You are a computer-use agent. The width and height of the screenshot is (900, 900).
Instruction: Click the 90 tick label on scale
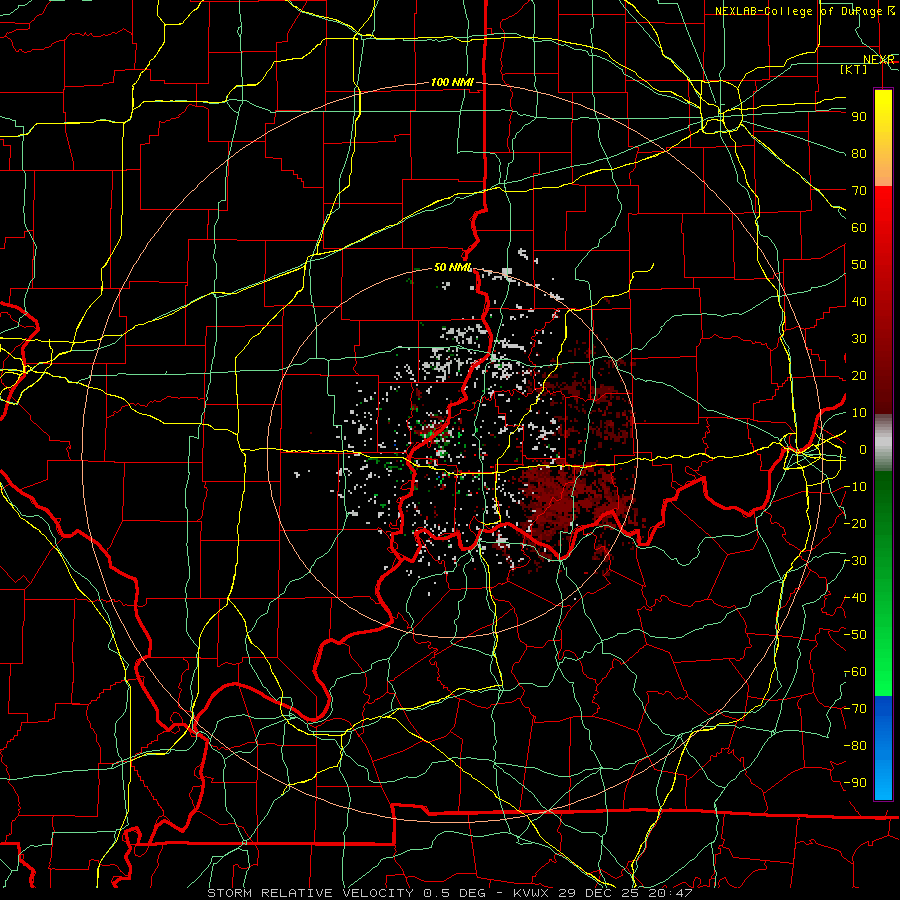pyautogui.click(x=859, y=117)
